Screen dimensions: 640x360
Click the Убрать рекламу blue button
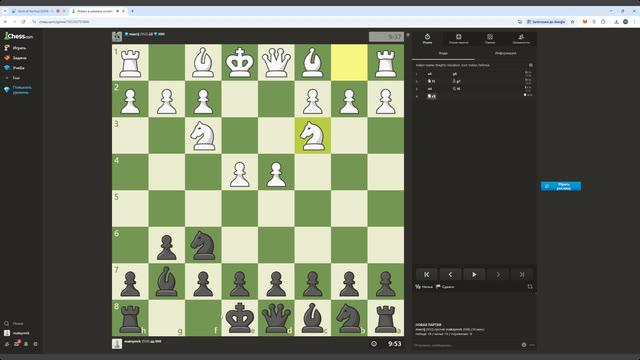pos(561,186)
